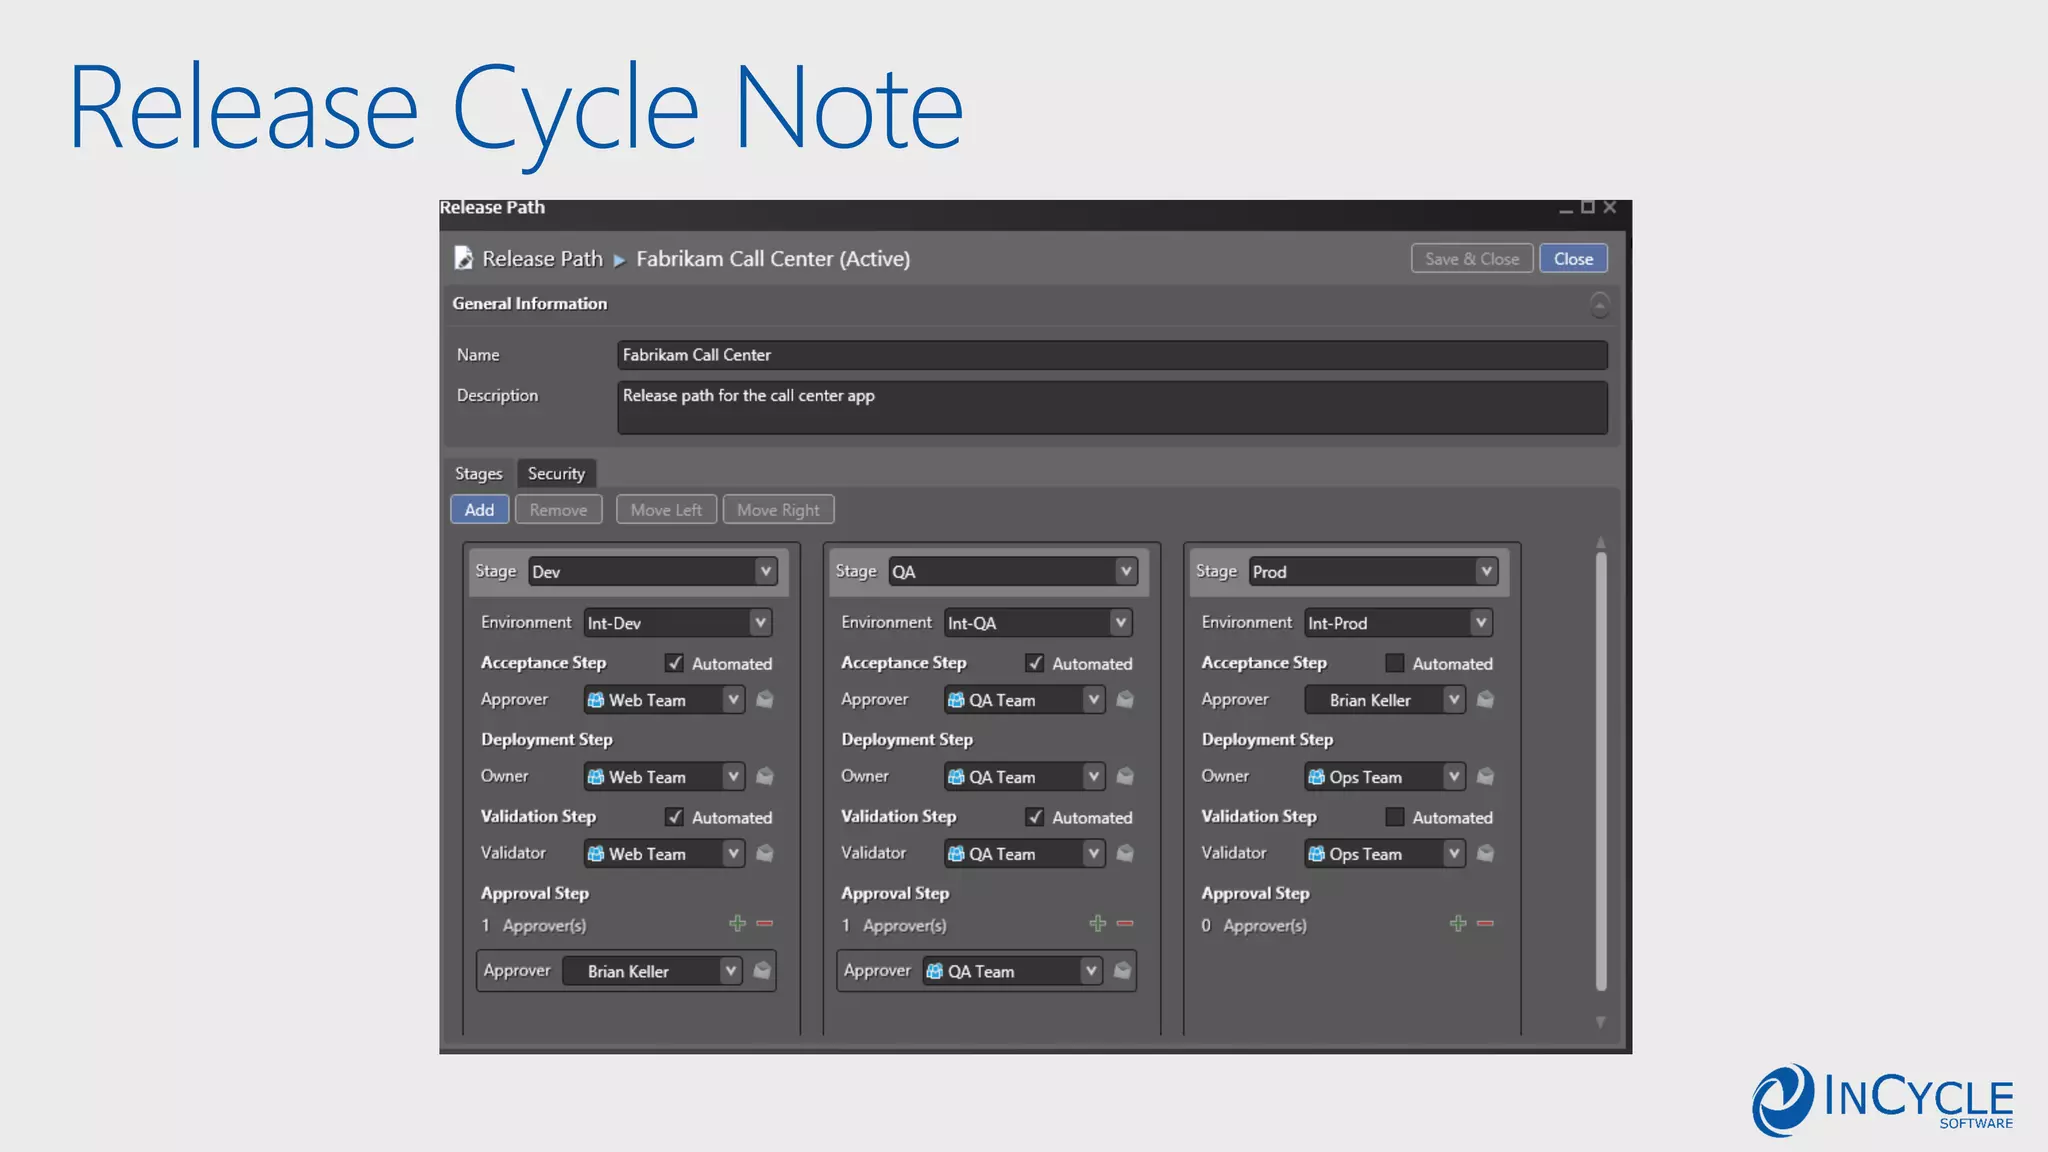Click the Move Right button
This screenshot has width=2048, height=1152.
pyautogui.click(x=778, y=510)
